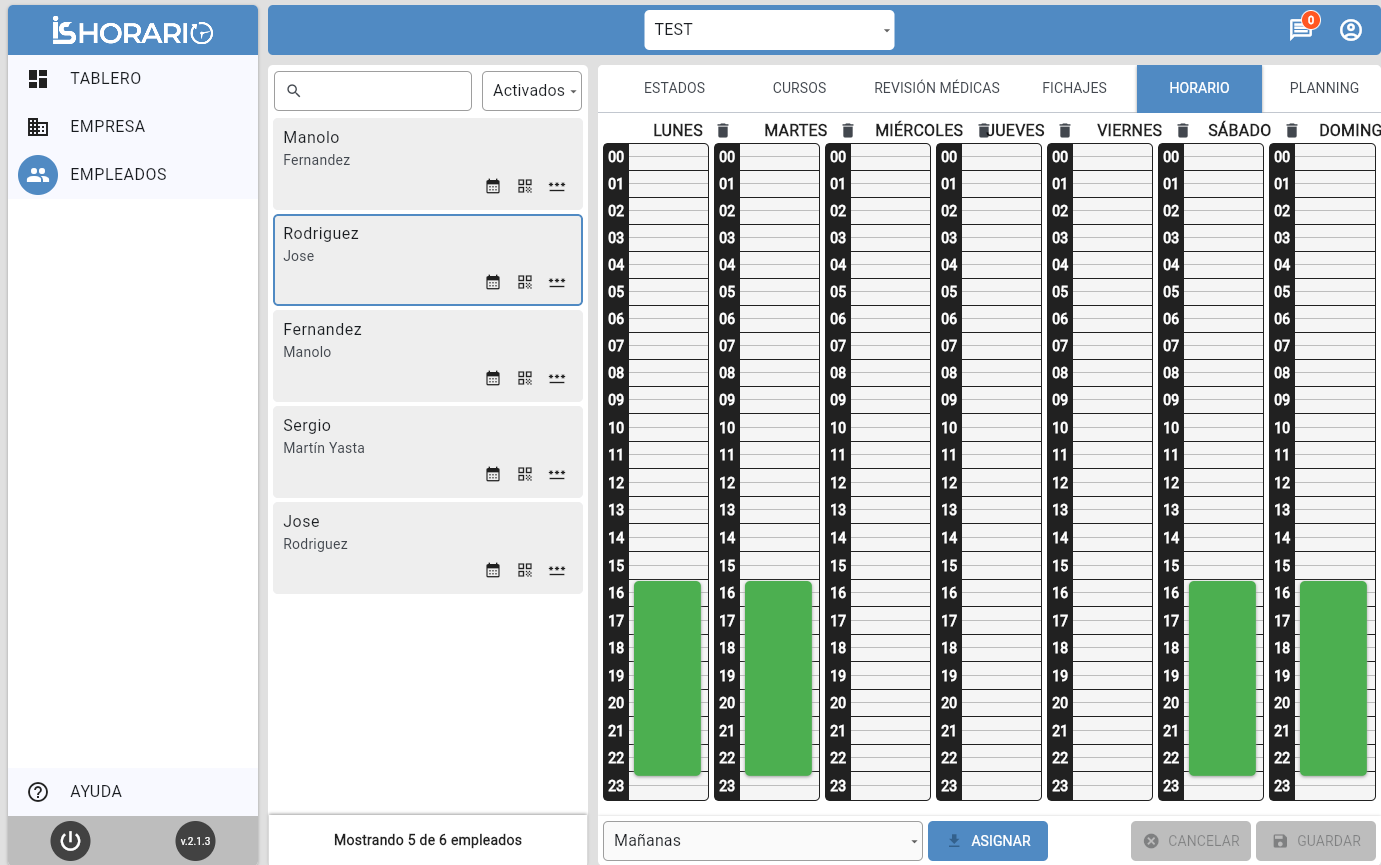Open AYUDA help section
This screenshot has height=865, width=1381.
96,792
